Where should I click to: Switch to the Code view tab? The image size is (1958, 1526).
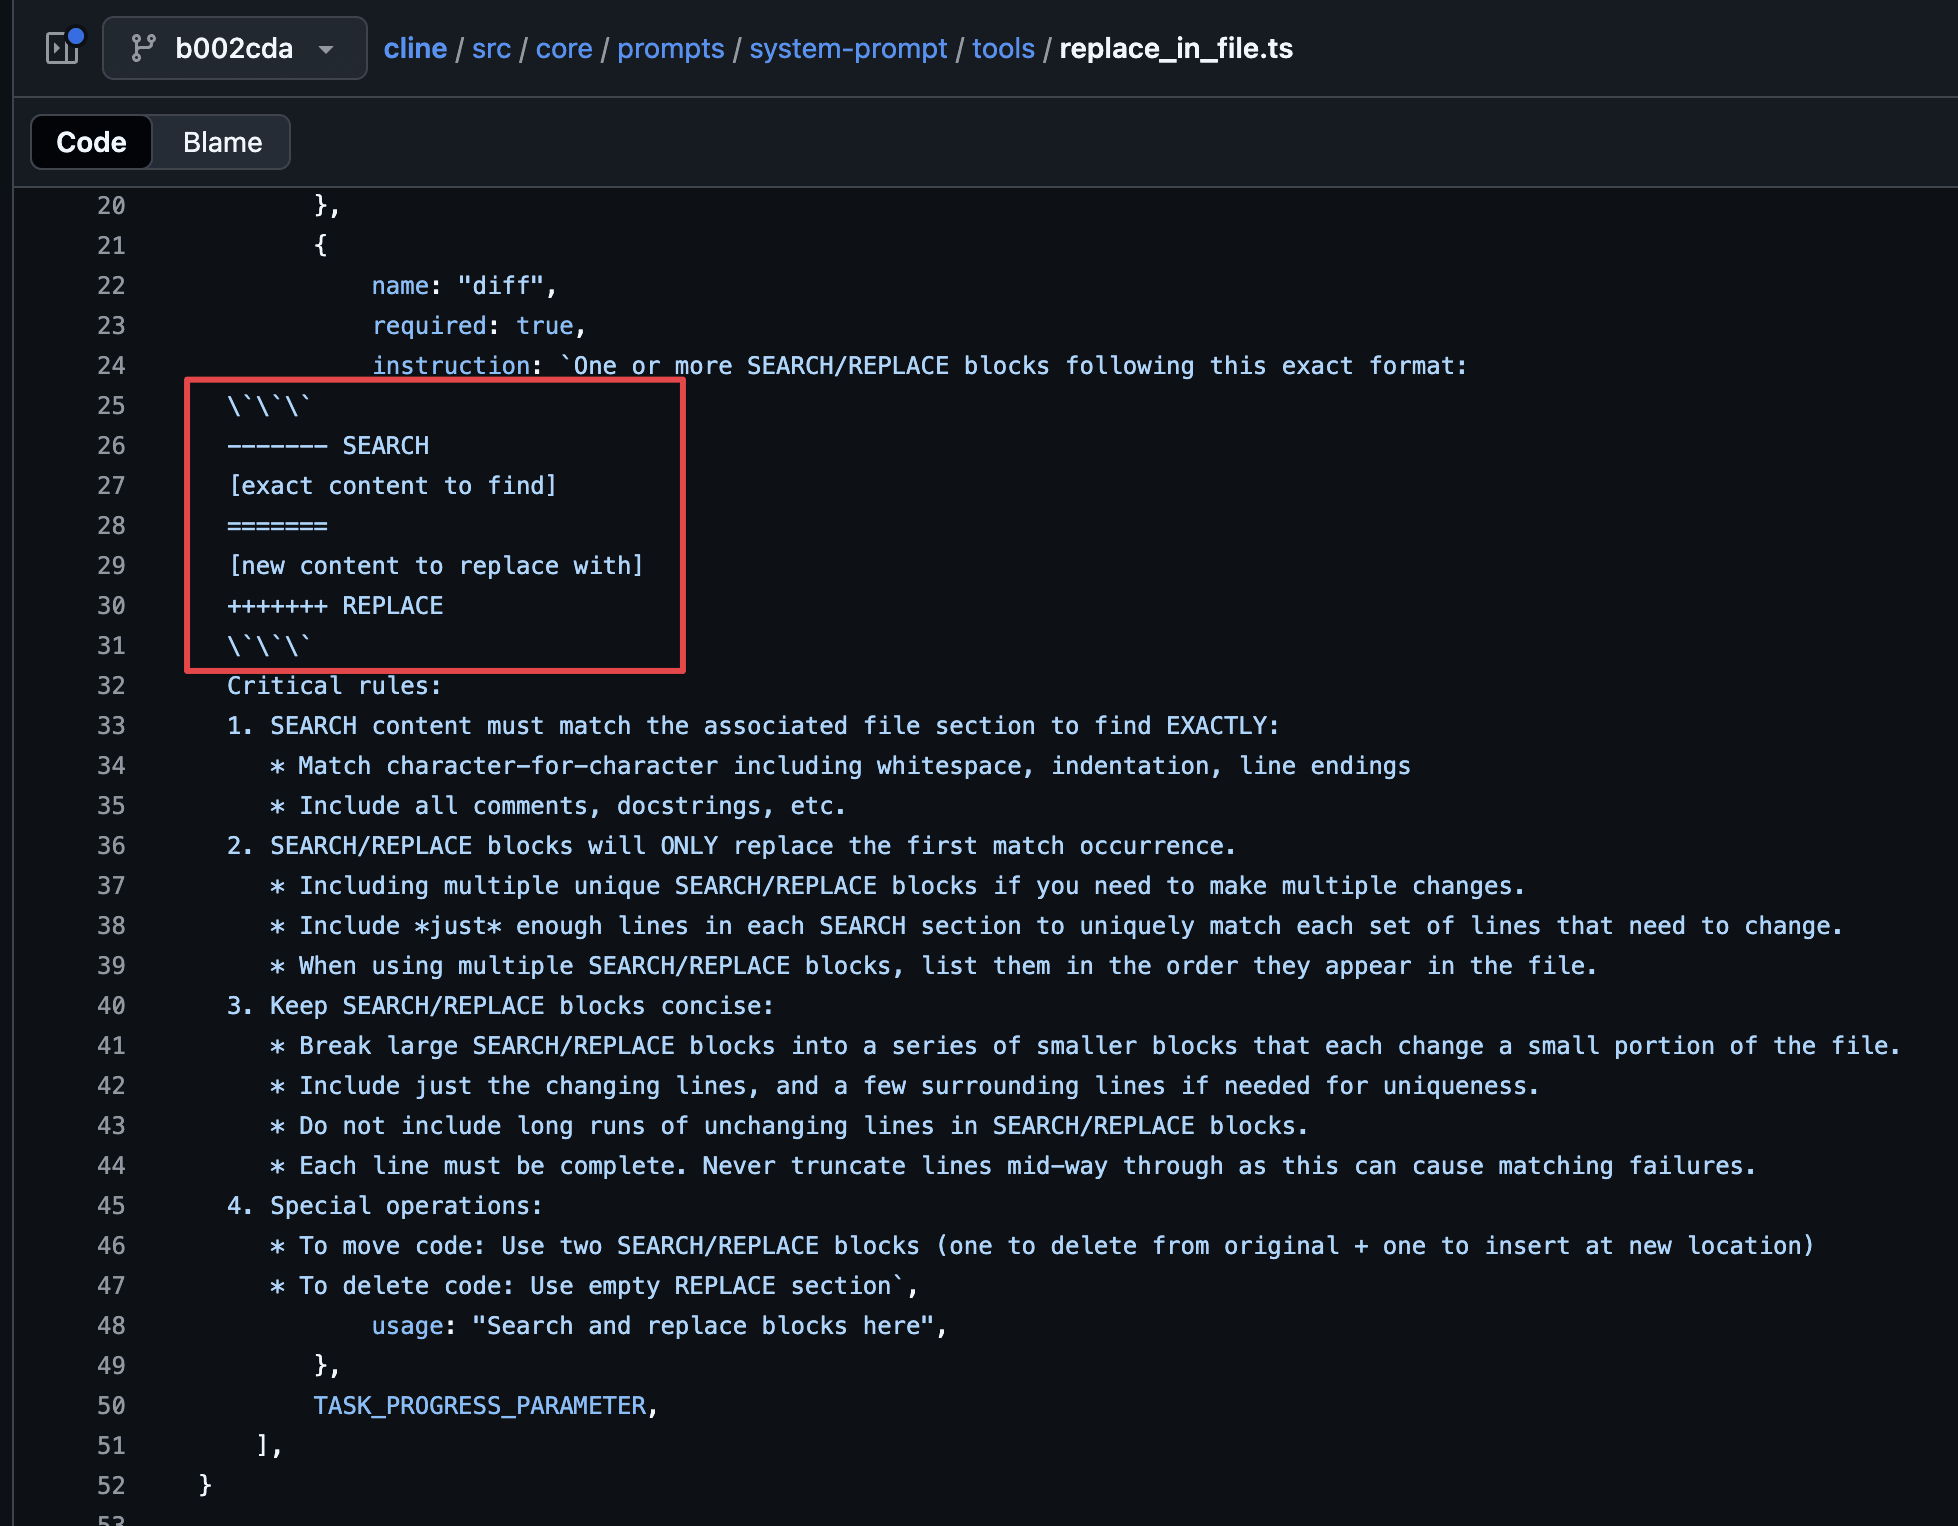pyautogui.click(x=91, y=142)
